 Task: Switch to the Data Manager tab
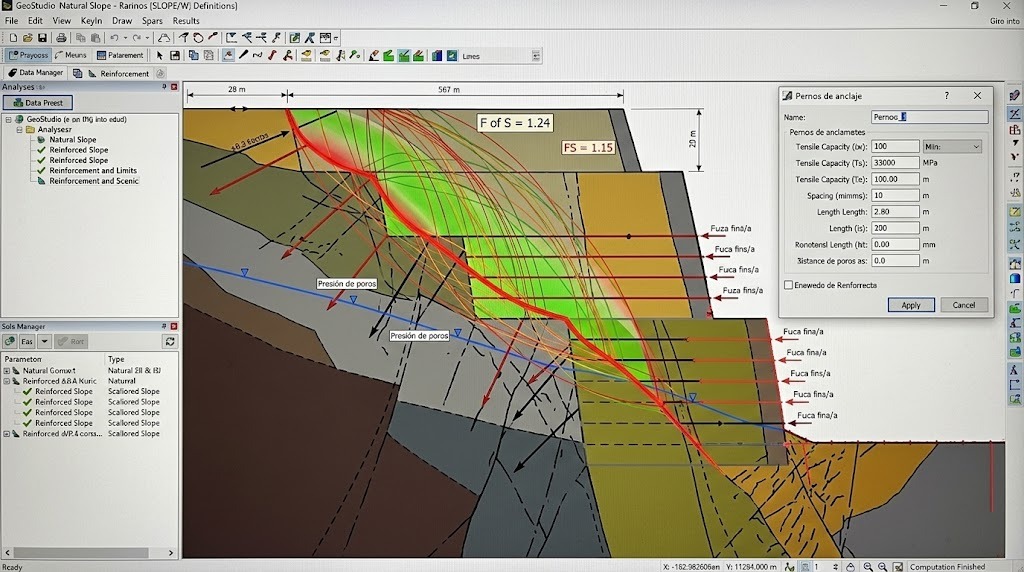click(x=36, y=72)
